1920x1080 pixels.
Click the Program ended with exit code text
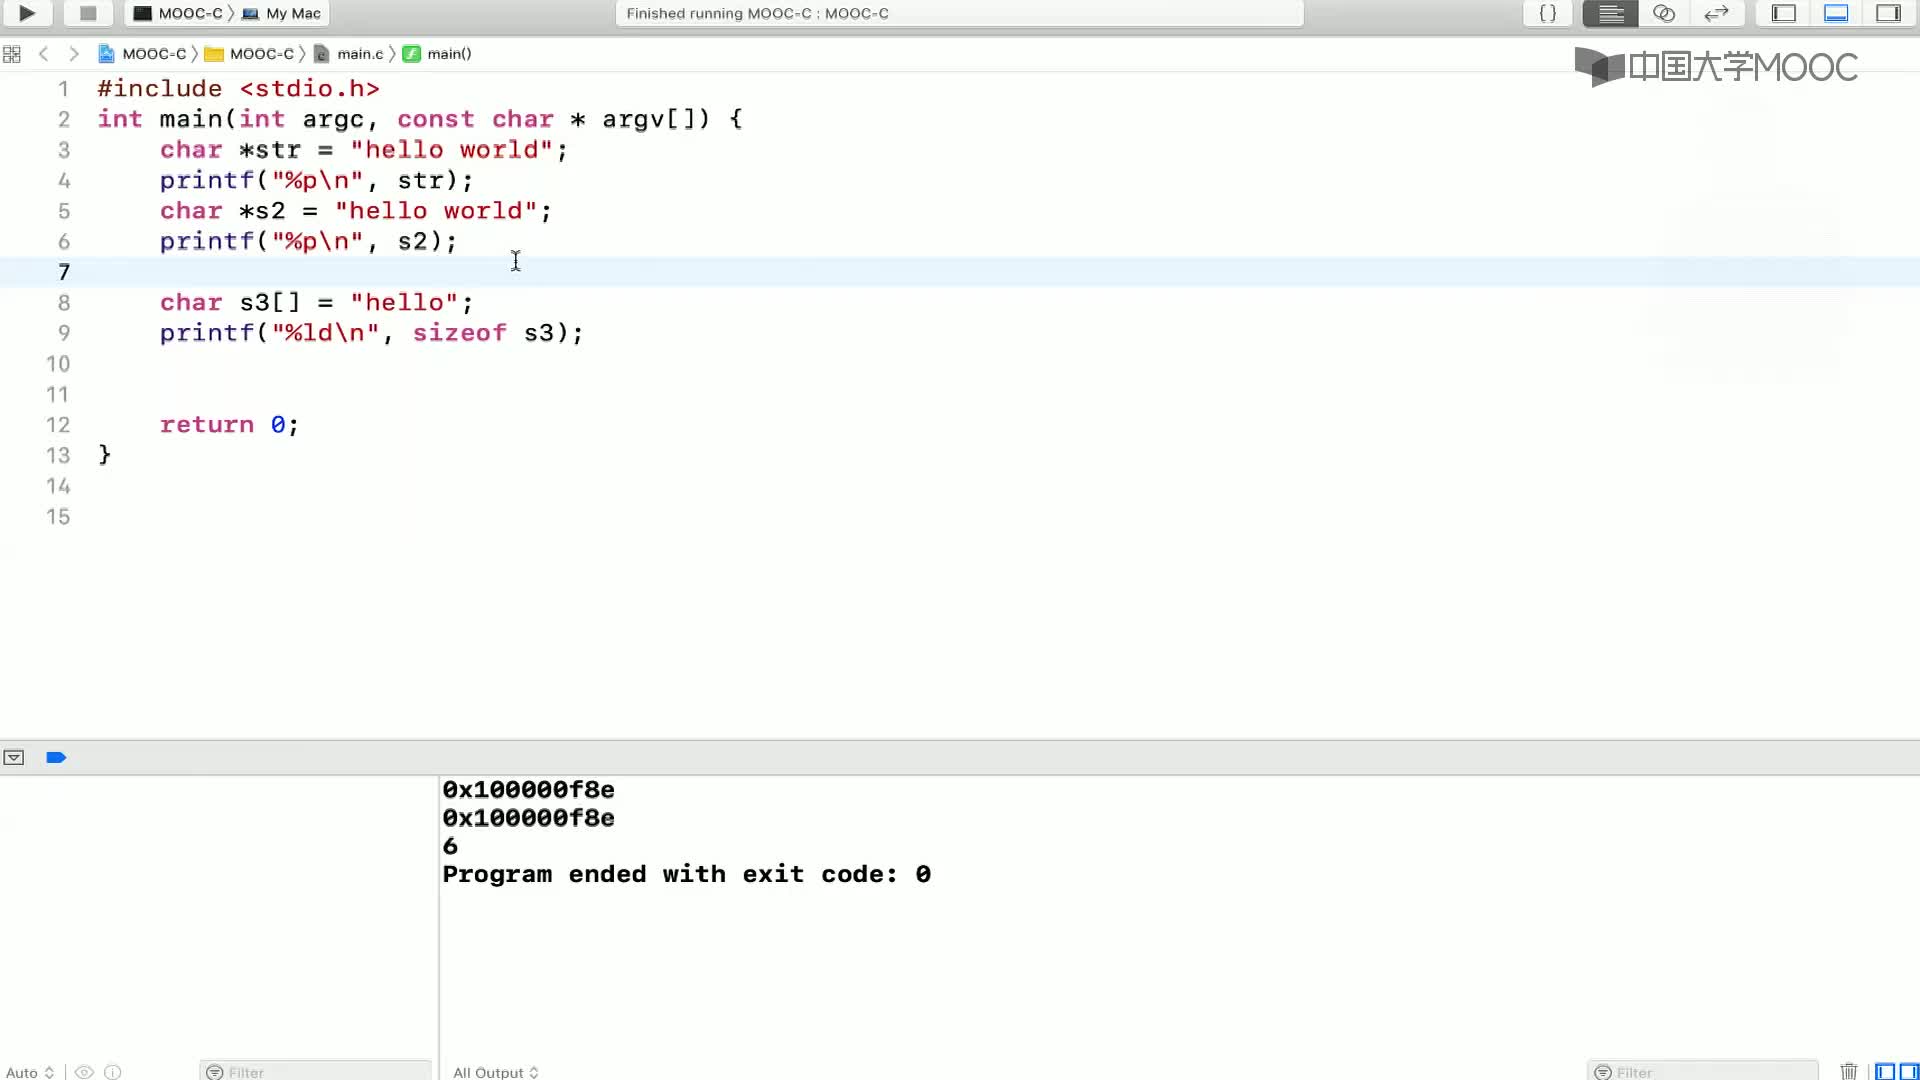coord(686,875)
